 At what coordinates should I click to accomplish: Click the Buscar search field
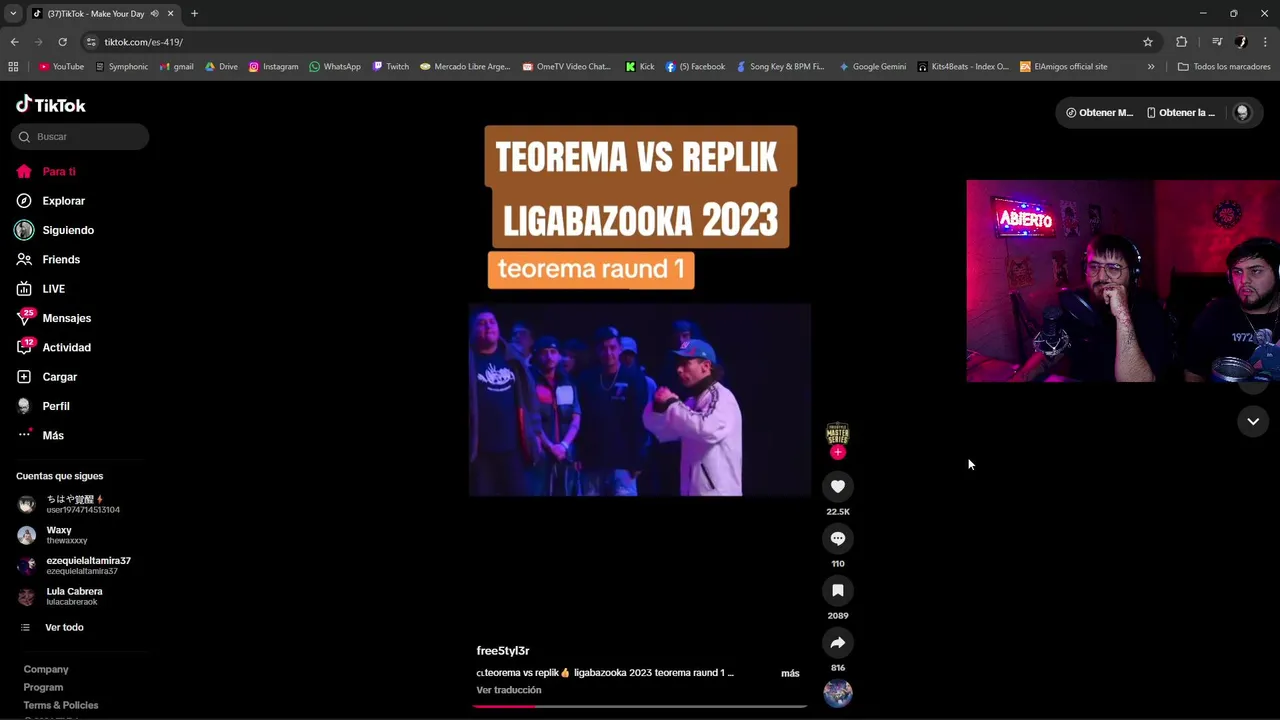[80, 137]
